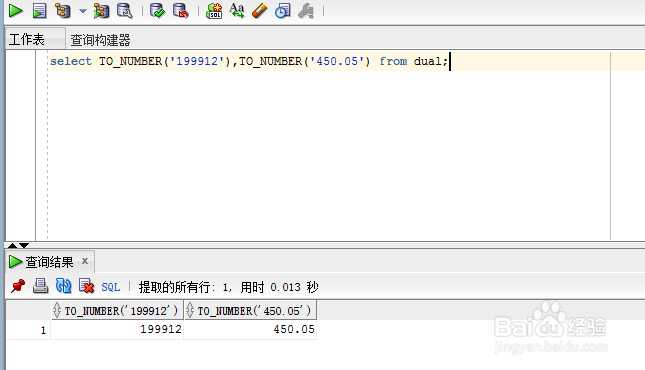Click the delete row red X icon

(x=86, y=286)
